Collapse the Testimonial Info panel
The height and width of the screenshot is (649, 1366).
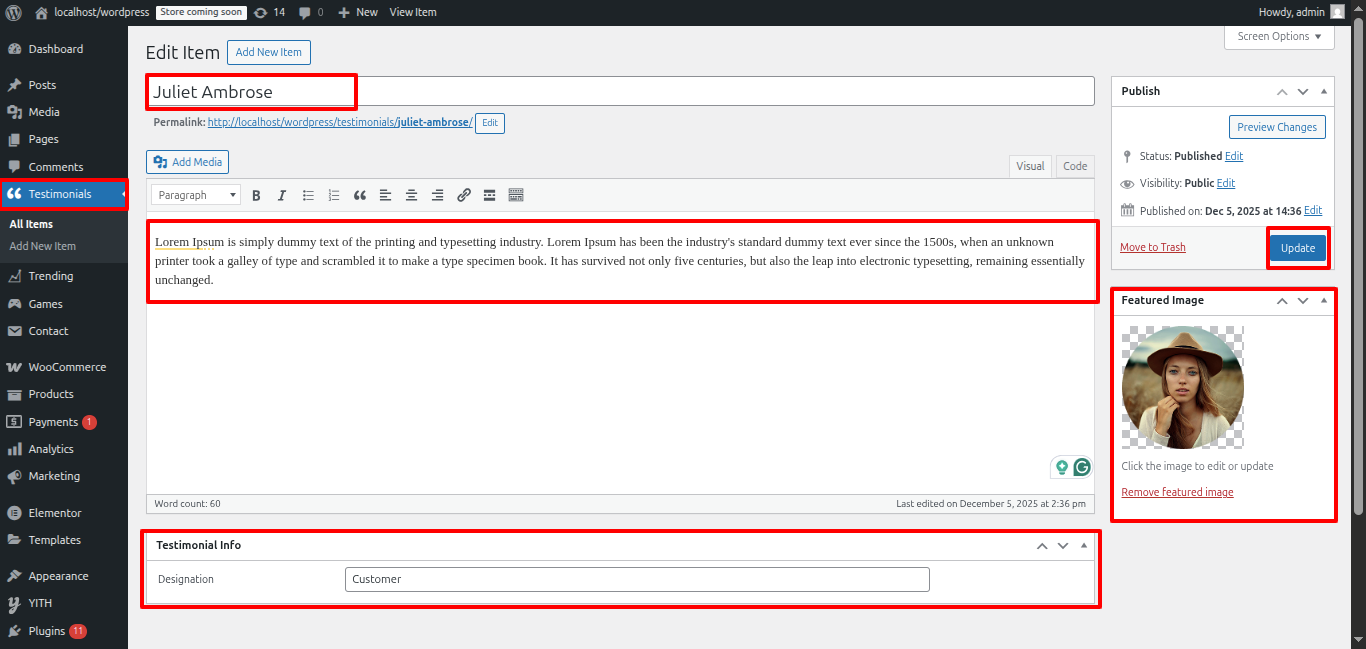(1084, 546)
